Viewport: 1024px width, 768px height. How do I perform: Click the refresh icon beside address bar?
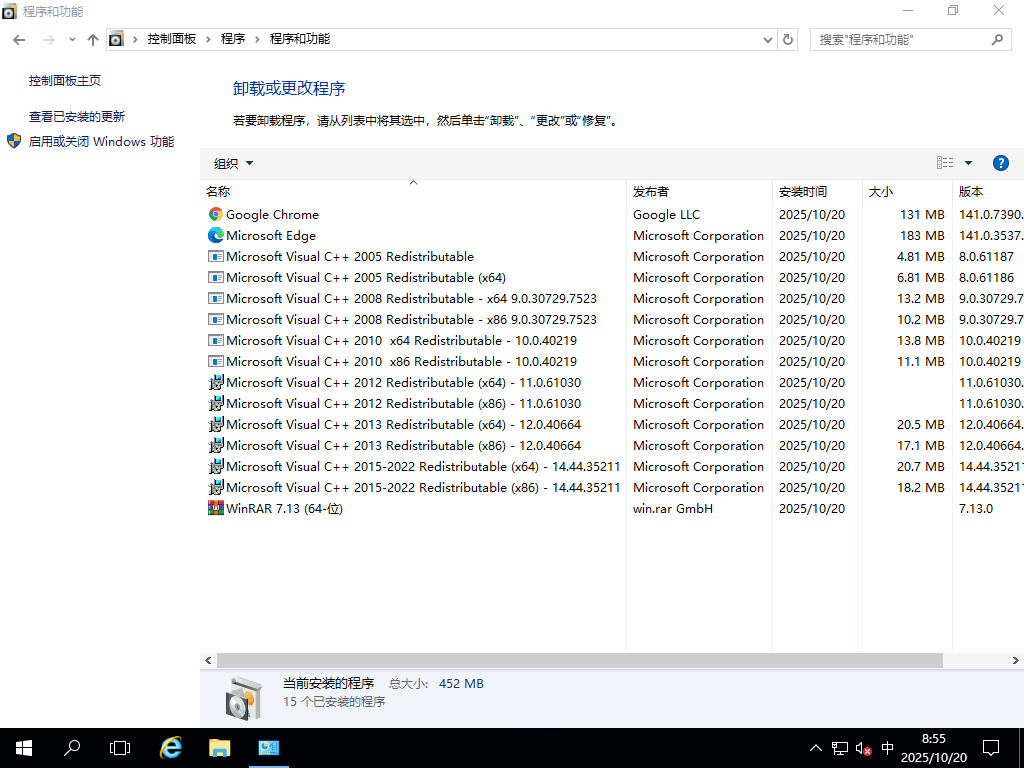pos(789,39)
